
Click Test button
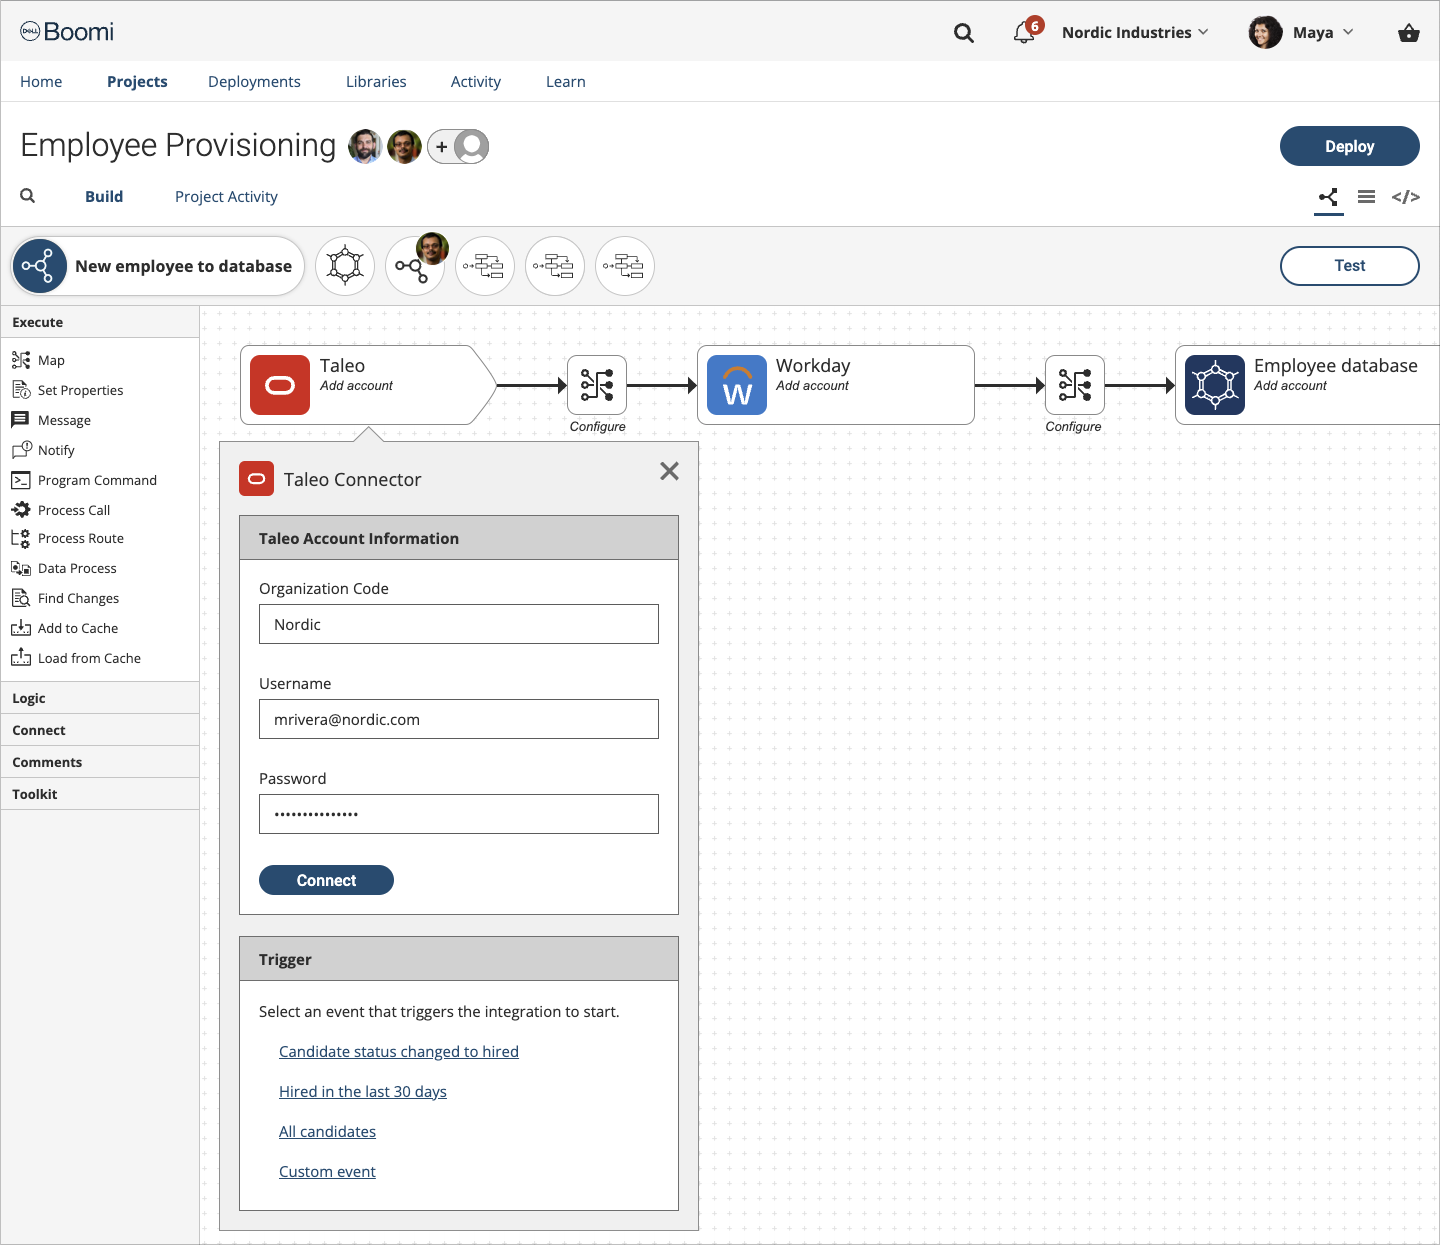point(1350,266)
